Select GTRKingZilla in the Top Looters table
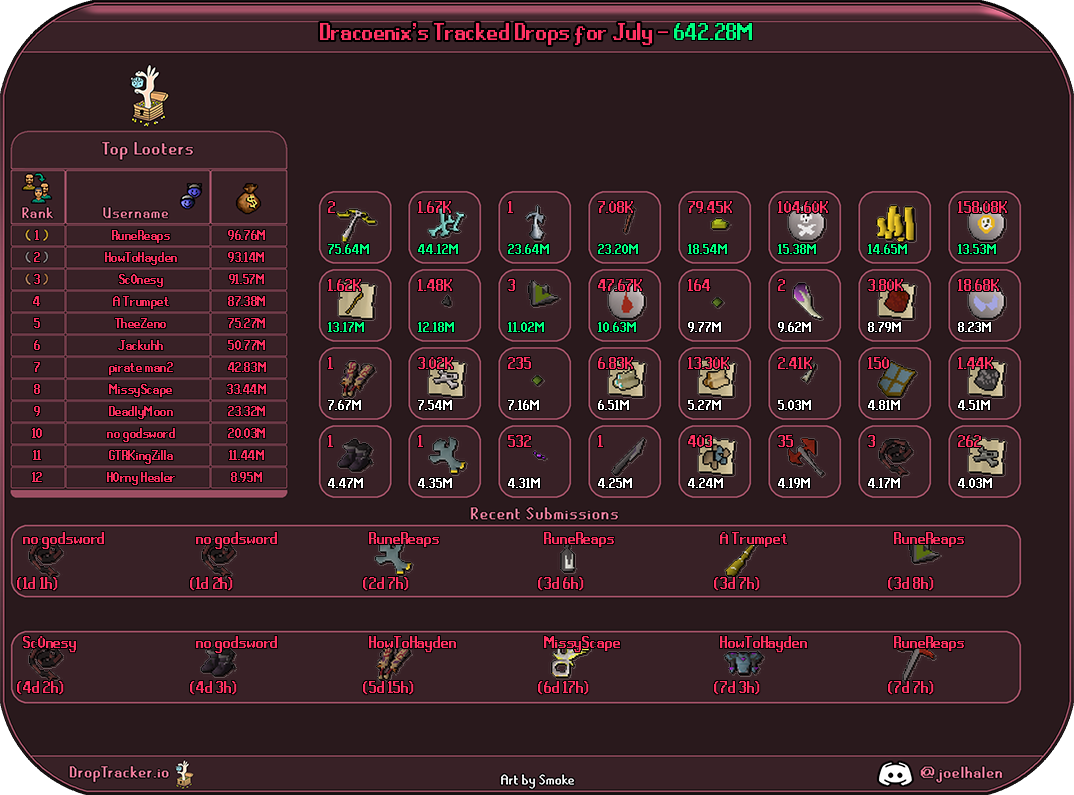The height and width of the screenshot is (795, 1074). (x=140, y=455)
